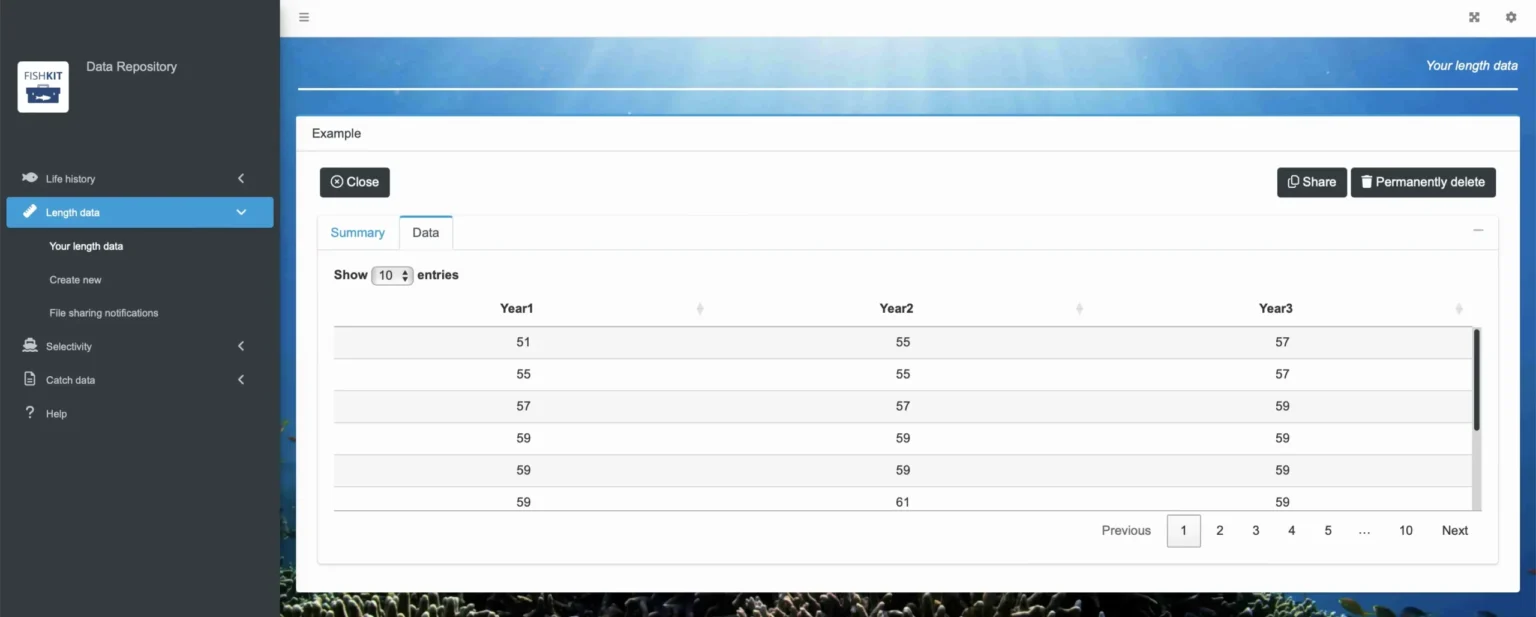Click the Year2 cell showing 61
The height and width of the screenshot is (617, 1536).
tap(903, 502)
